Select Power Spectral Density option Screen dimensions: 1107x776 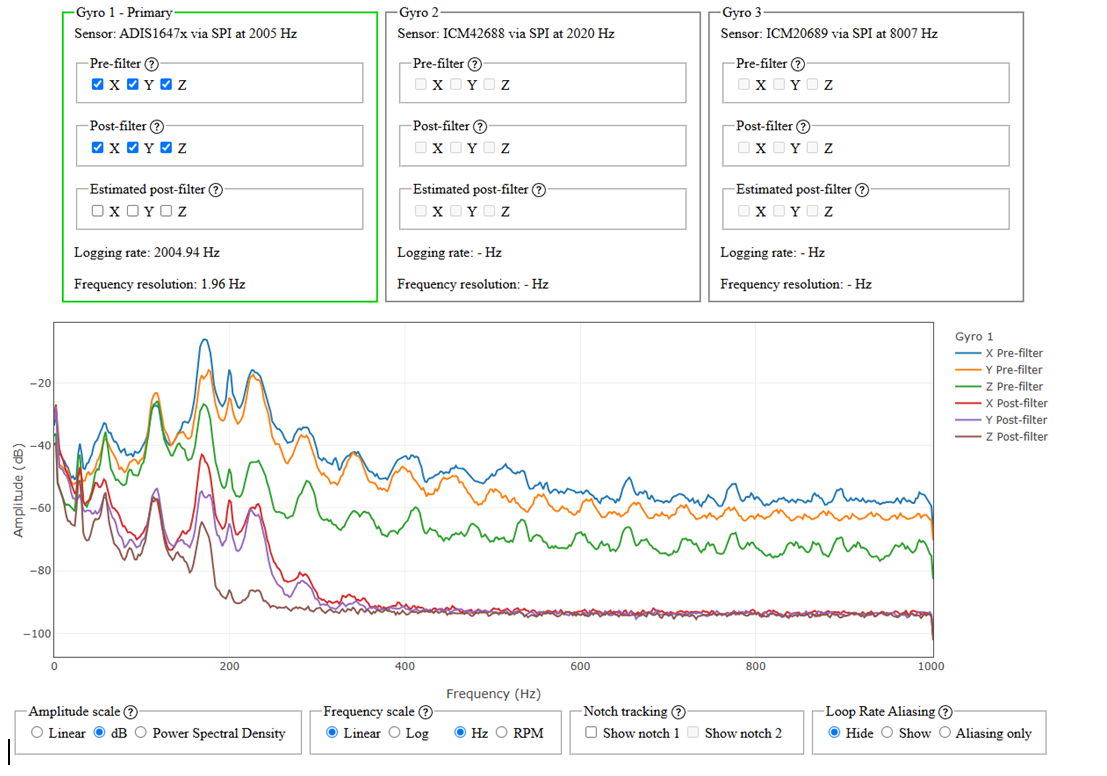point(140,732)
